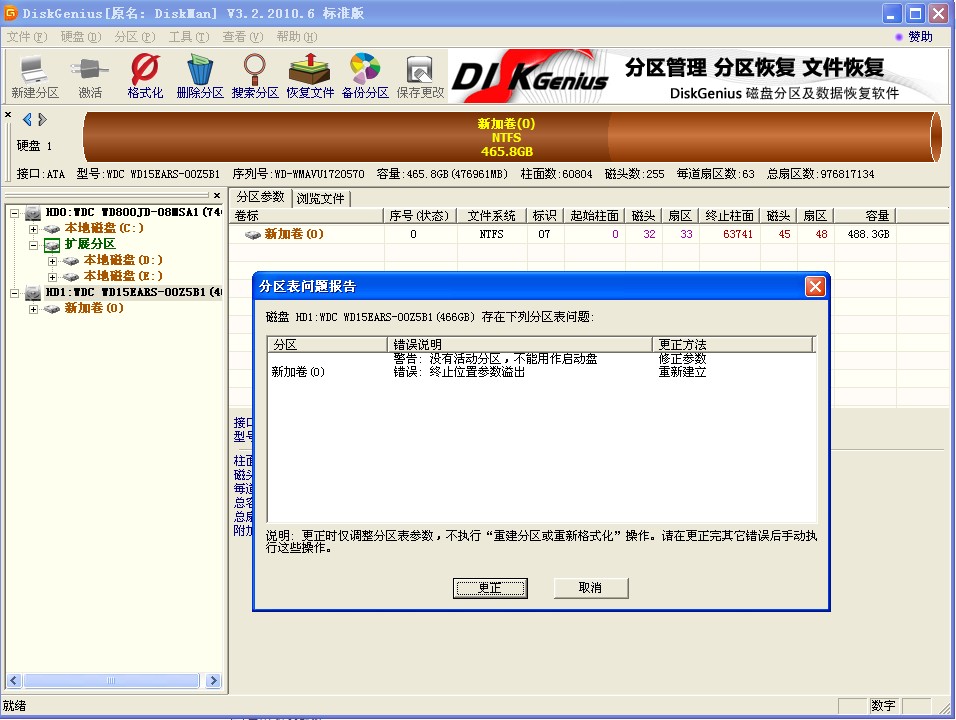Open the 文件(F) menu
The image size is (956, 720).
[x=27, y=37]
